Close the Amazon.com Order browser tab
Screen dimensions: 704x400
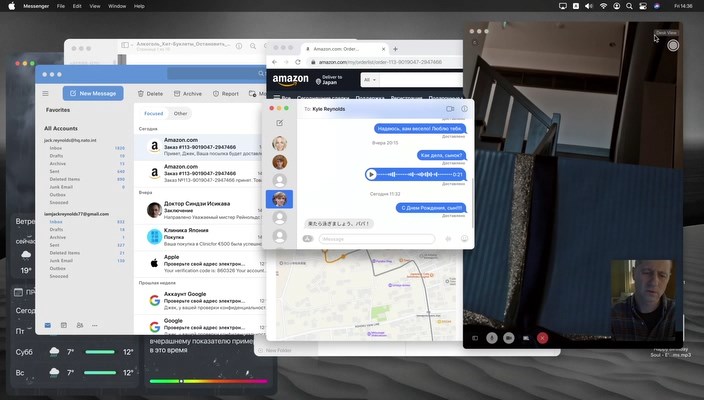(383, 49)
